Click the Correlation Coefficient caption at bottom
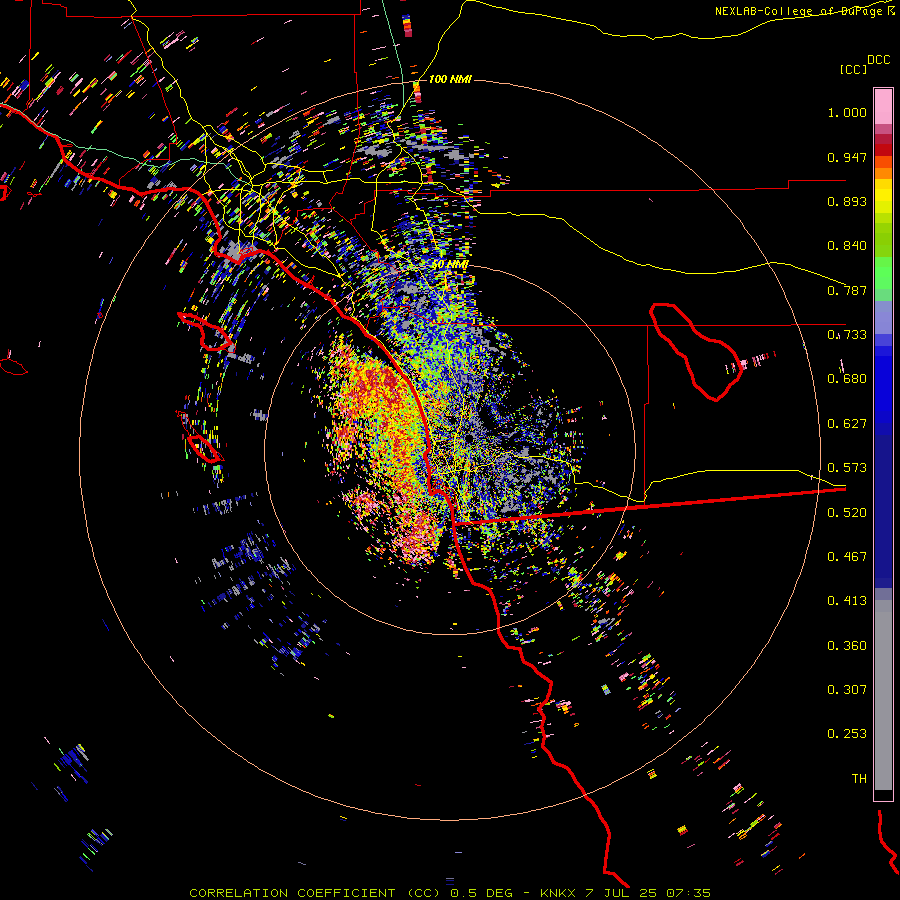Image resolution: width=900 pixels, height=900 pixels. [450, 893]
